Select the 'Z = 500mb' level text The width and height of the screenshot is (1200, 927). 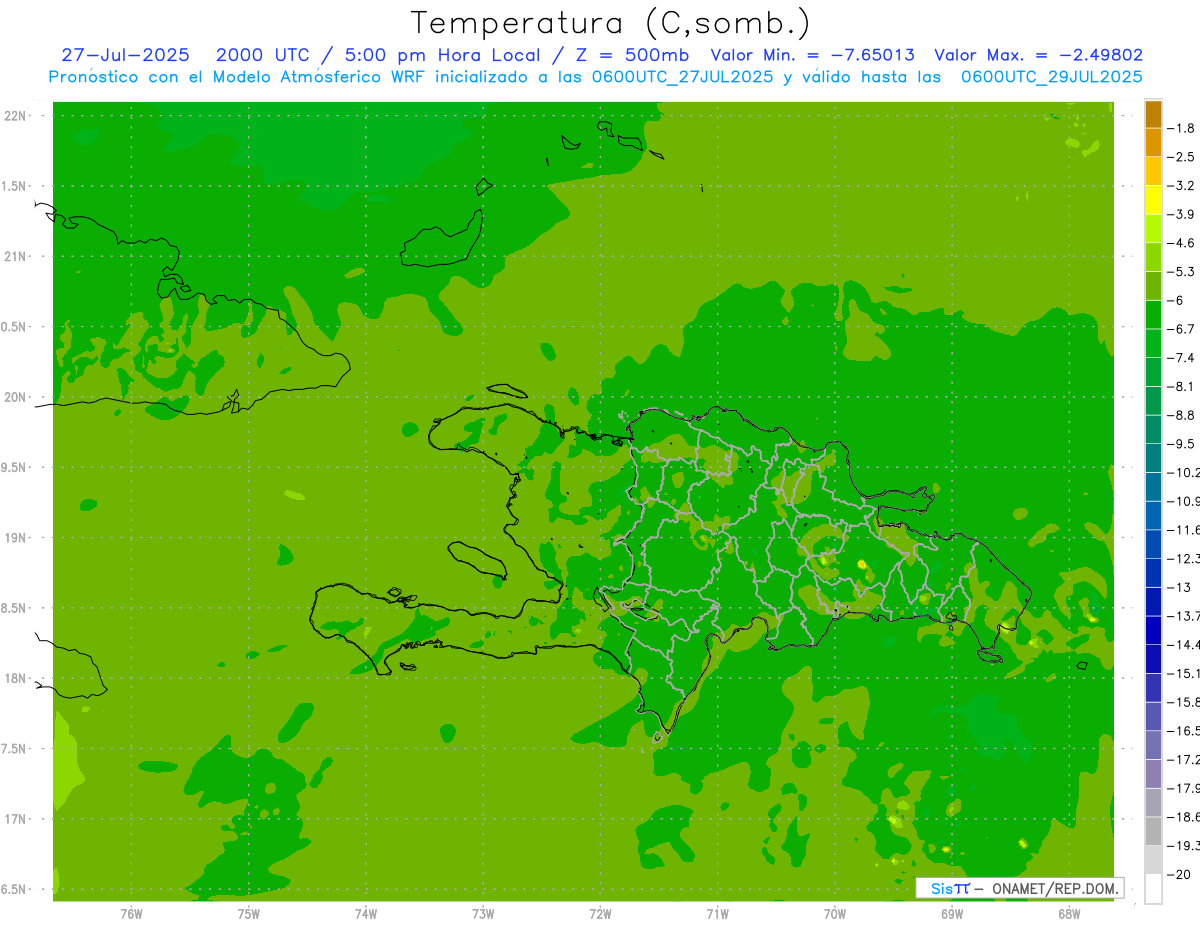click(x=631, y=55)
